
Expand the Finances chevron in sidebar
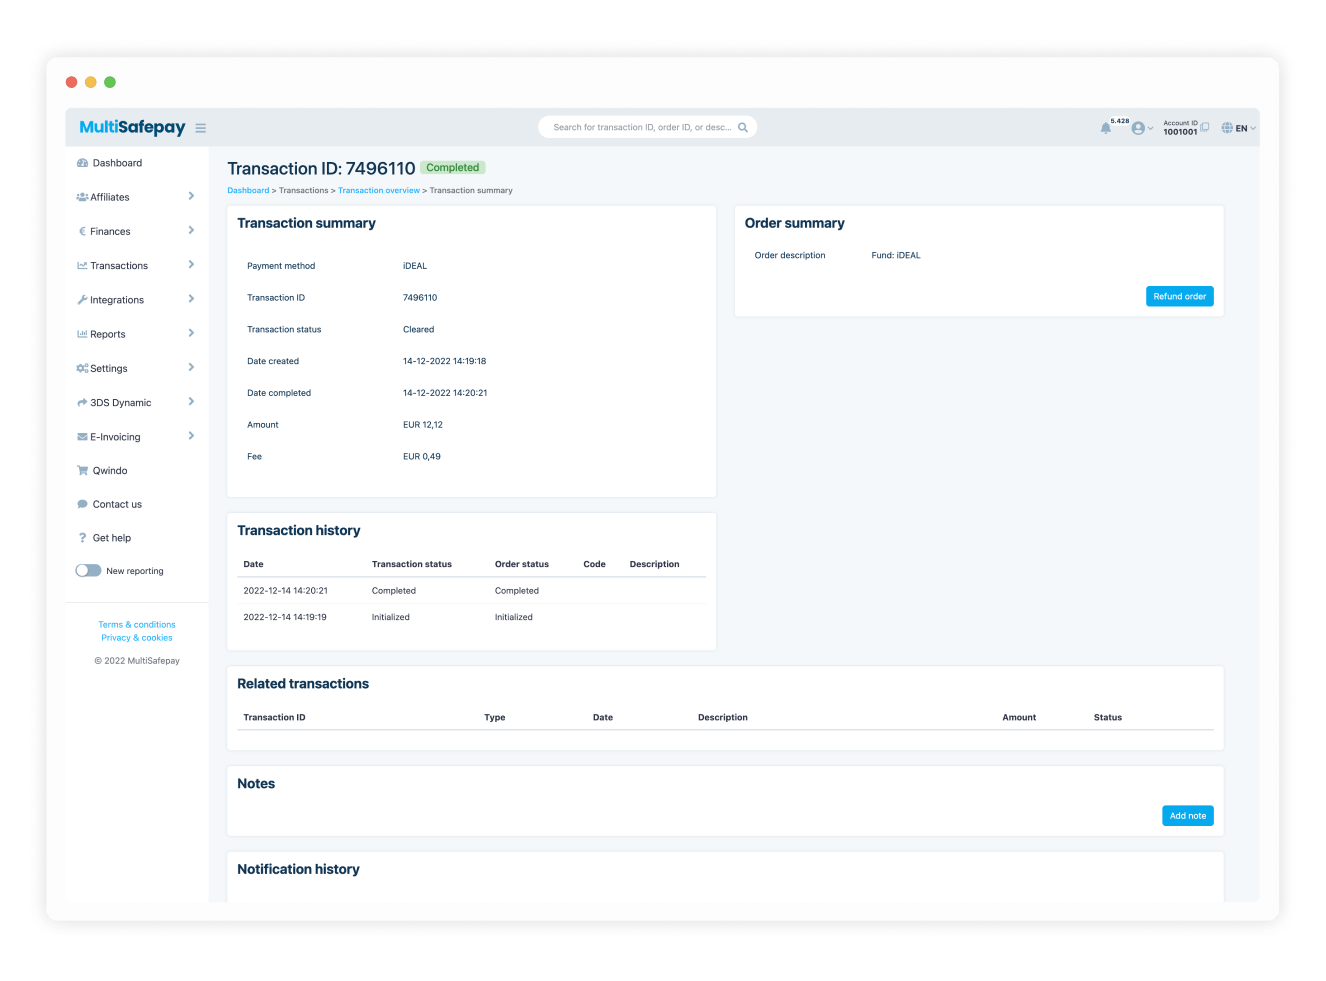click(x=191, y=230)
